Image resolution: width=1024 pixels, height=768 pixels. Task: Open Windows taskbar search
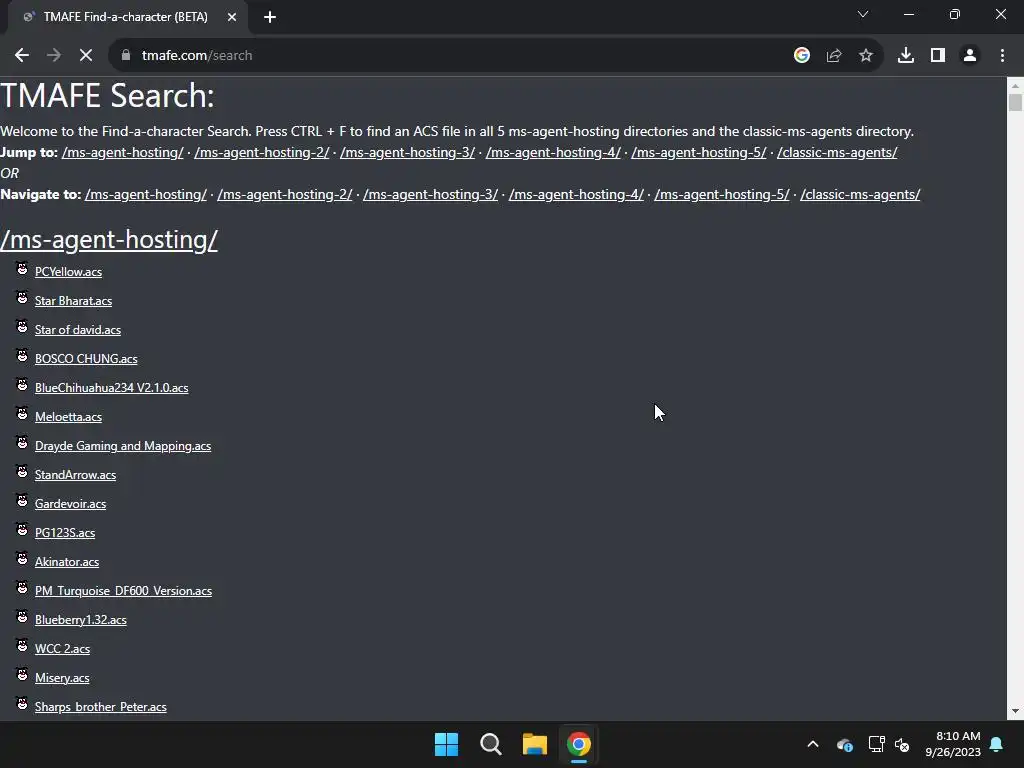tap(490, 744)
